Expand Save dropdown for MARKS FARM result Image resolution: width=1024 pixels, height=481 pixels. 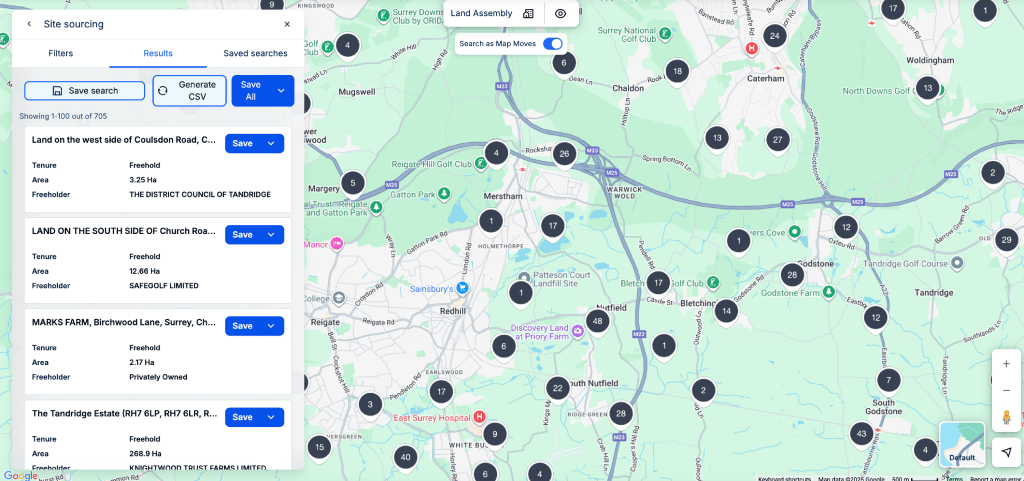[x=271, y=325]
